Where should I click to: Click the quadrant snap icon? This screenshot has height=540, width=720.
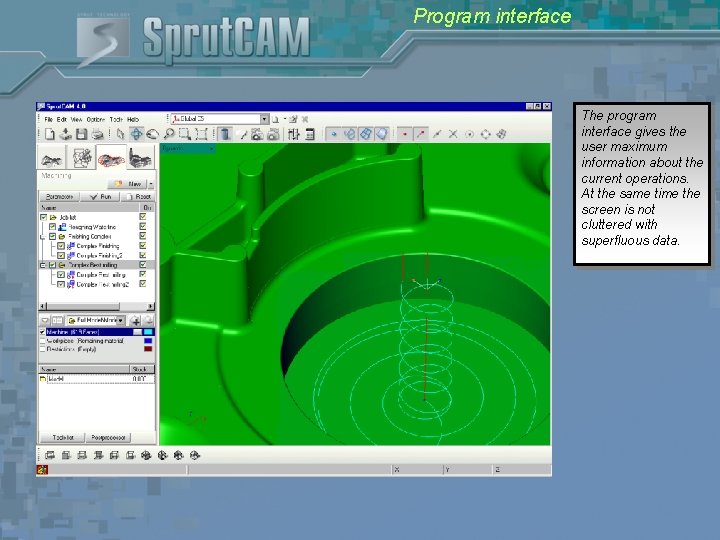(485, 134)
